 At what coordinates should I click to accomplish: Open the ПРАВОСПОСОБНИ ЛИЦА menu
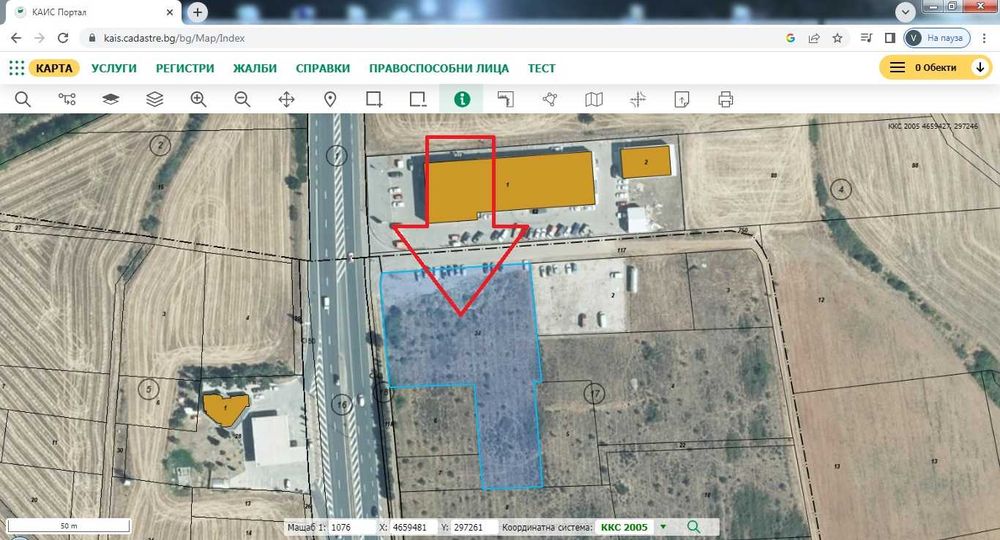coord(439,68)
